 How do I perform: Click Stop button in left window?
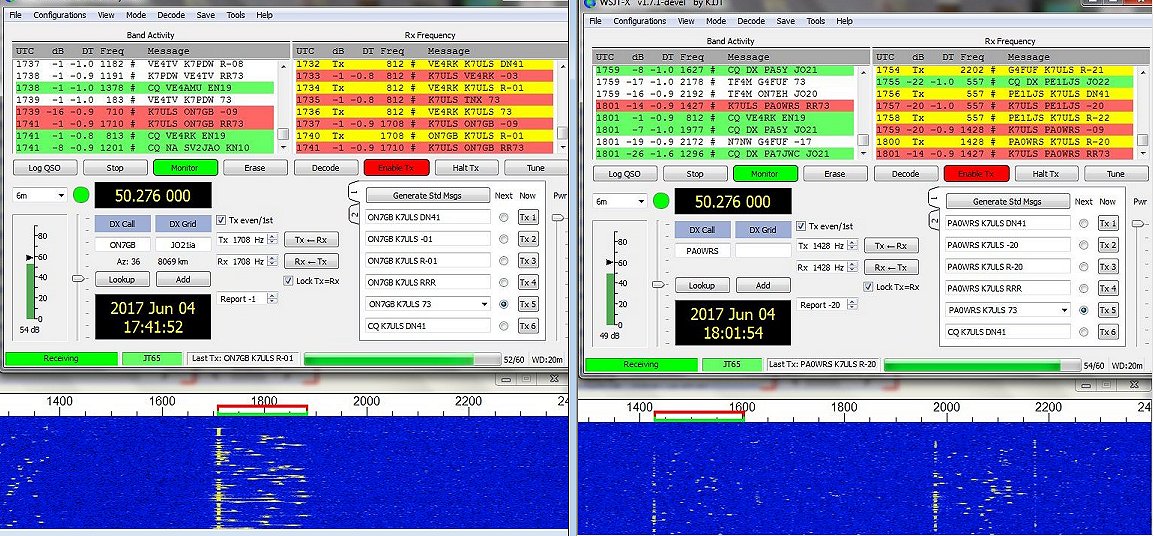(115, 168)
